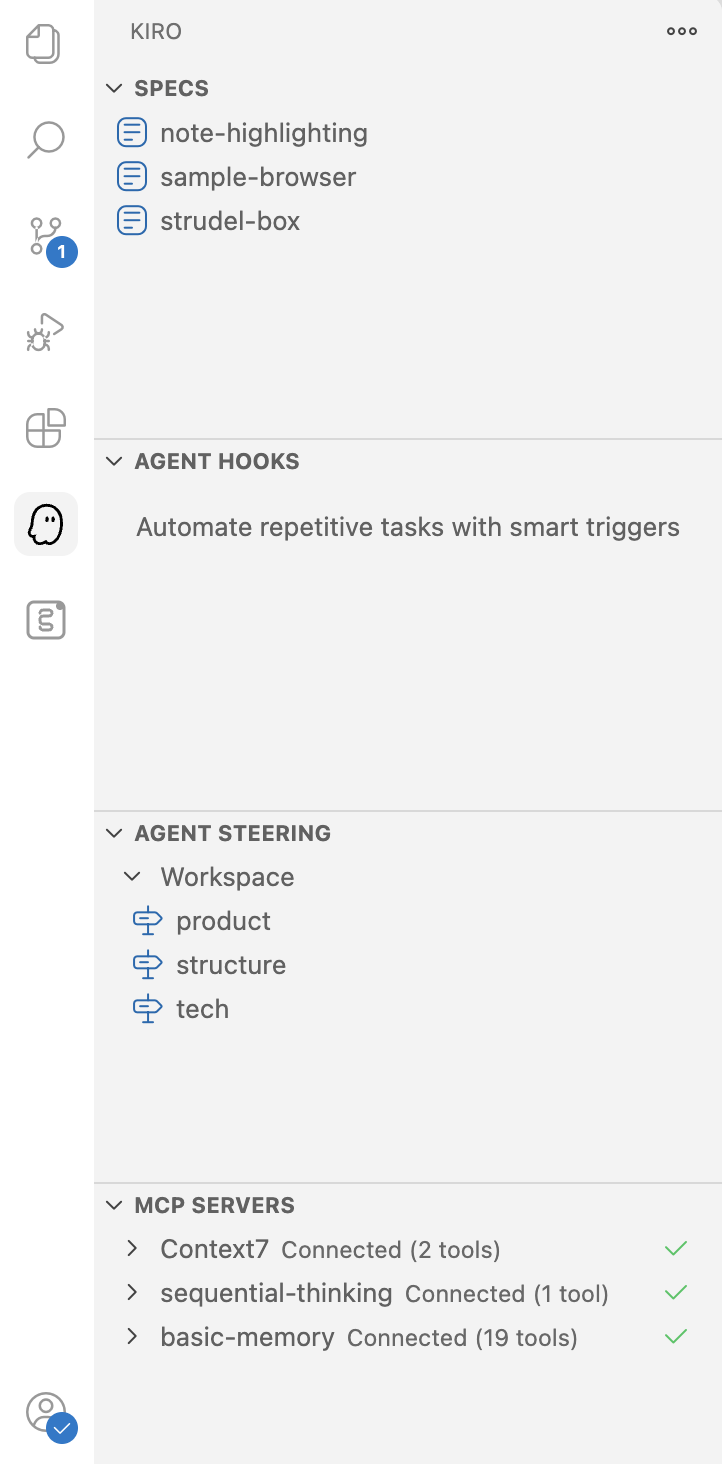Open the Accounts profile icon
This screenshot has height=1464, width=722.
[46, 1413]
